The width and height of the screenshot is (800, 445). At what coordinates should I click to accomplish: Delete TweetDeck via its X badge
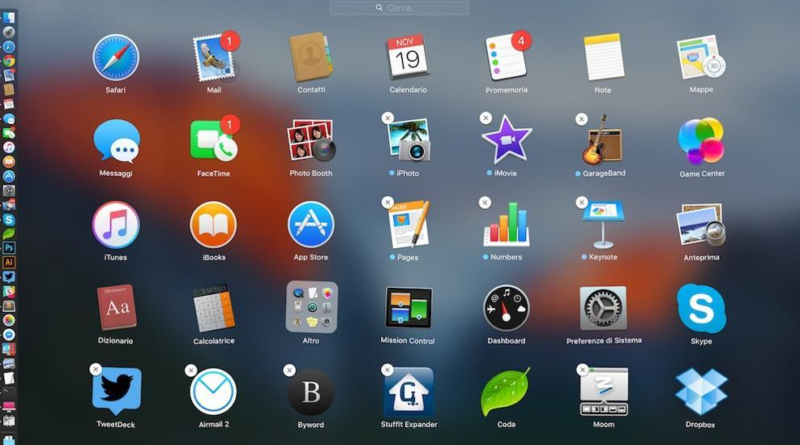[95, 369]
